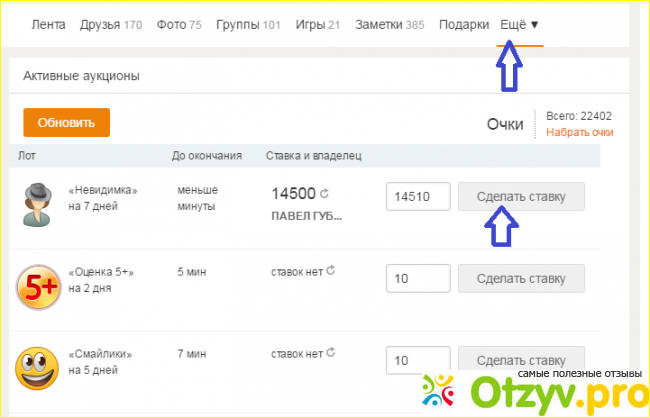Expand the Ещё dropdown menu
Screen dimensions: 650x418
[x=519, y=23]
